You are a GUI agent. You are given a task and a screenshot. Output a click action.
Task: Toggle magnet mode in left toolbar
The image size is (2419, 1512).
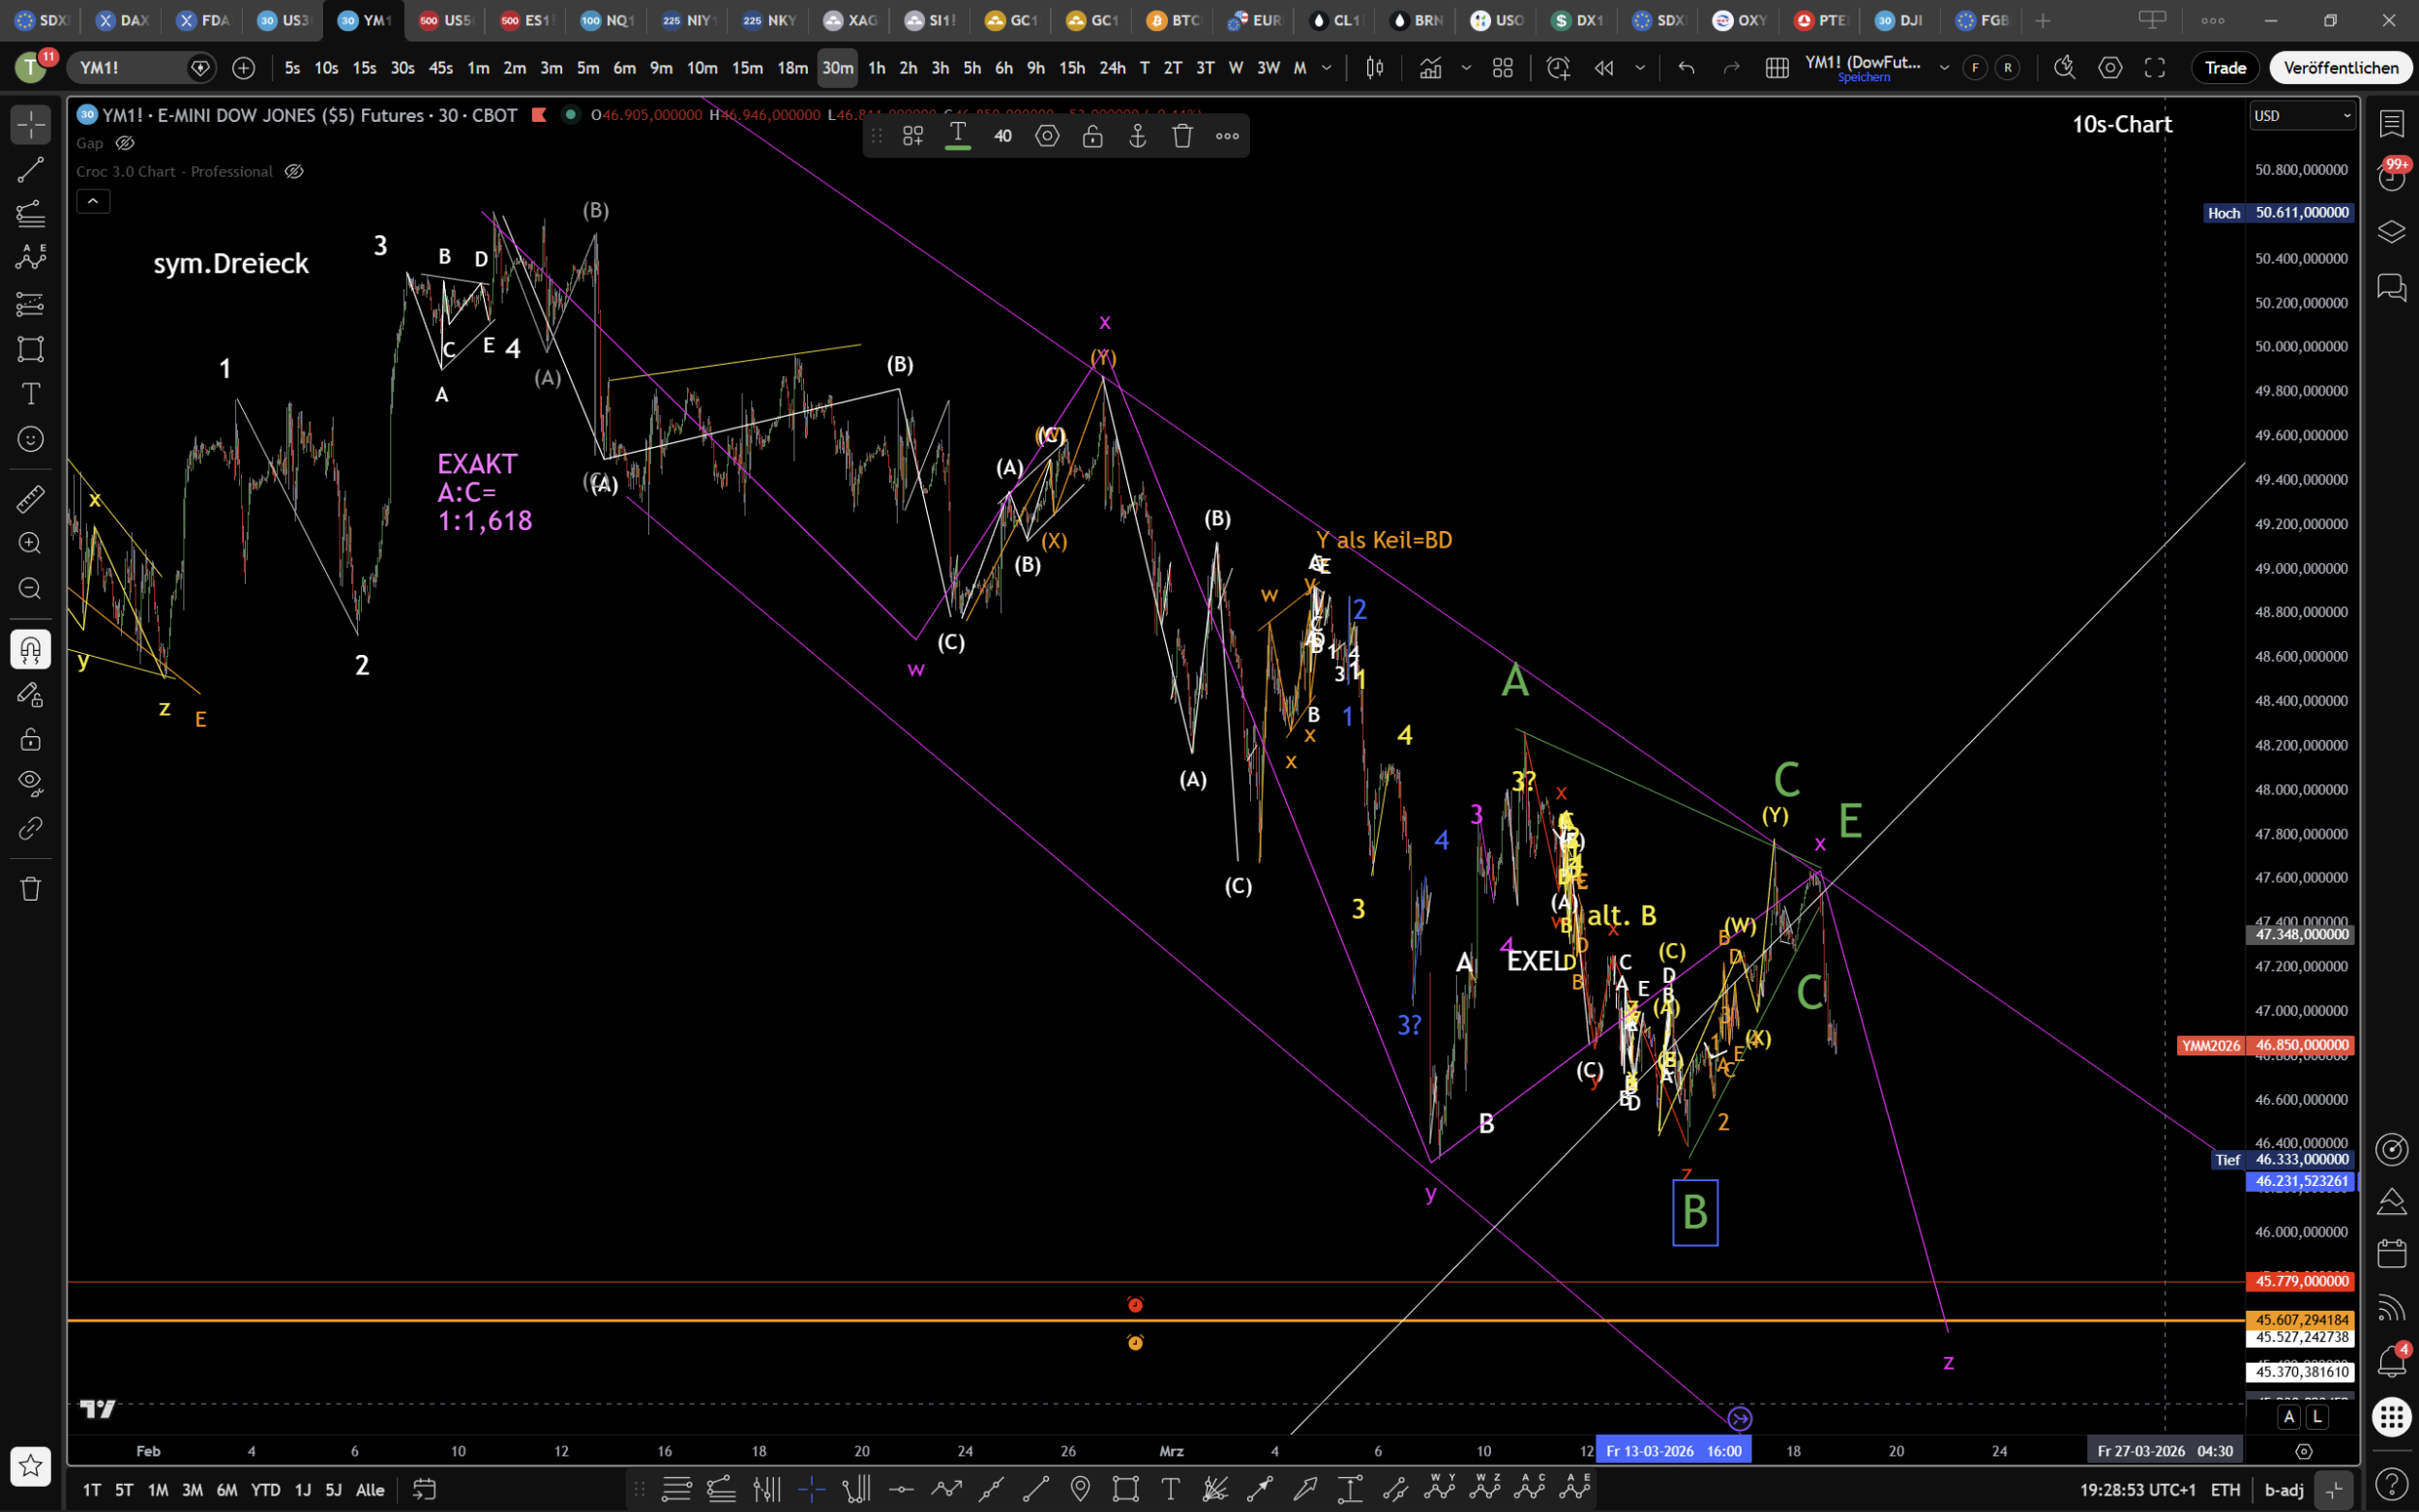(30, 649)
